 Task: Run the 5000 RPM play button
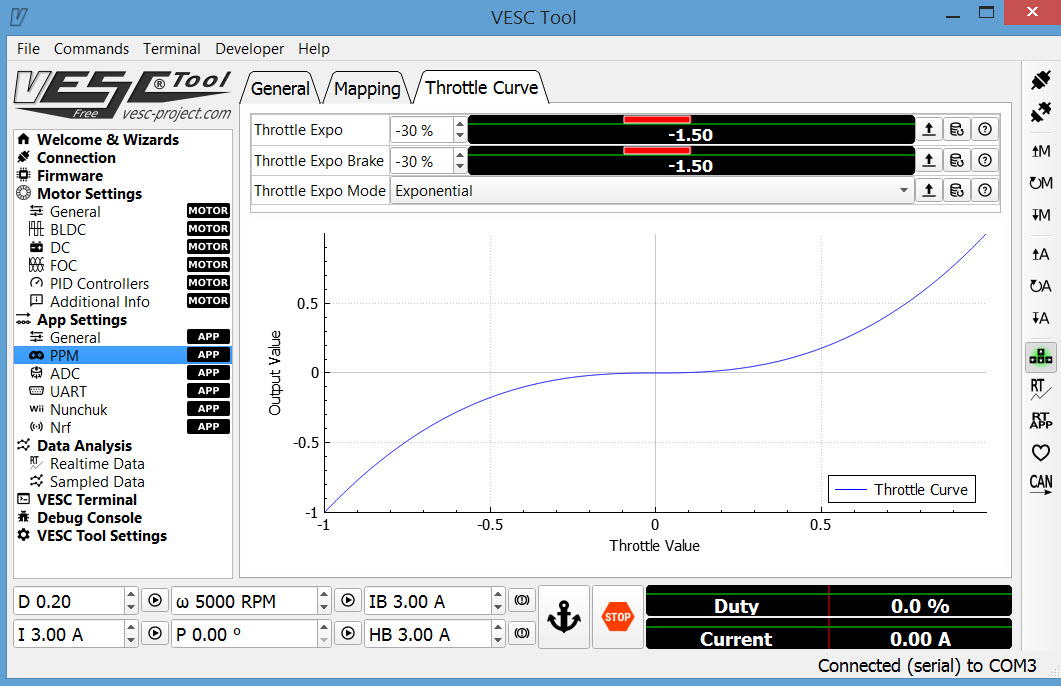click(348, 600)
